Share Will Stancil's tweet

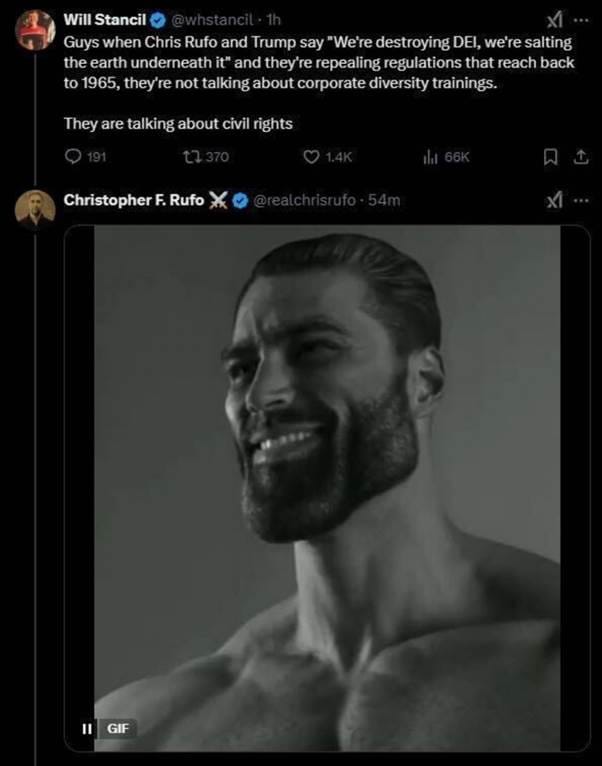(580, 156)
